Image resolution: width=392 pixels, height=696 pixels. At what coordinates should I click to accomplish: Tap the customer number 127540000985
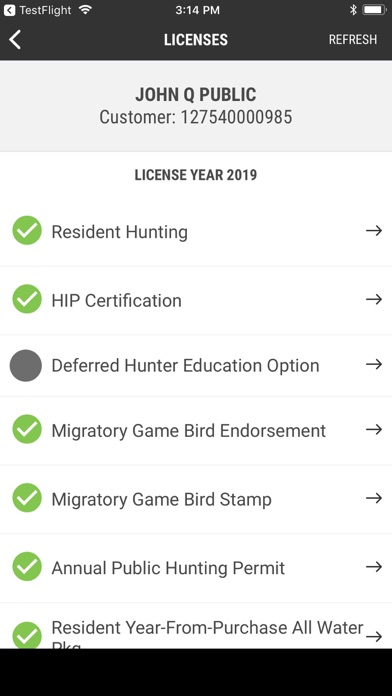[x=236, y=117]
